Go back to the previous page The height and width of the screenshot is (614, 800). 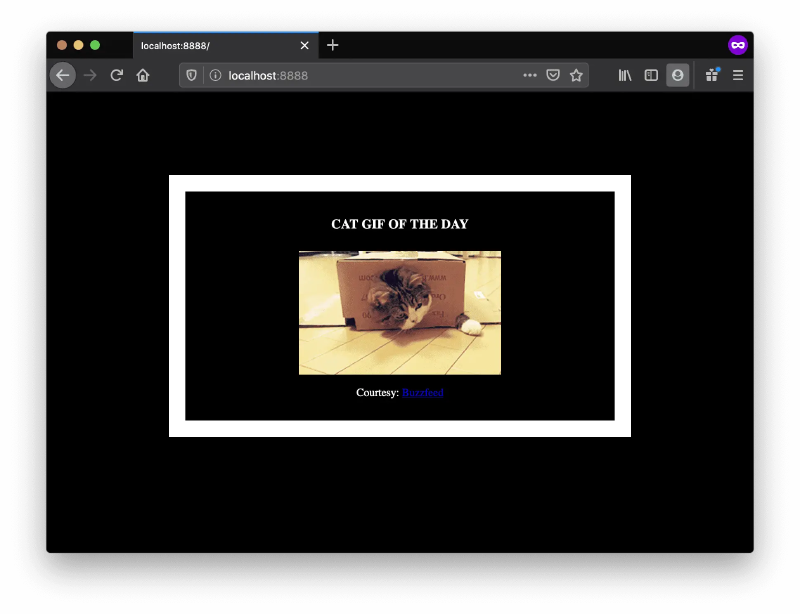(63, 75)
